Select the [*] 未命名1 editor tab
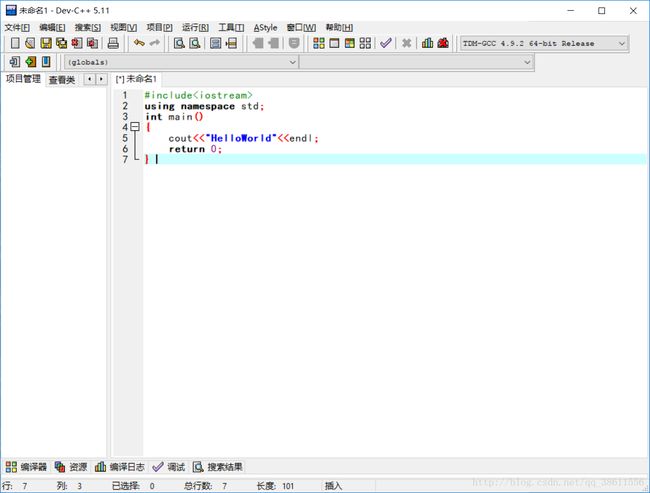Screen dimensions: 650x493 136,79
